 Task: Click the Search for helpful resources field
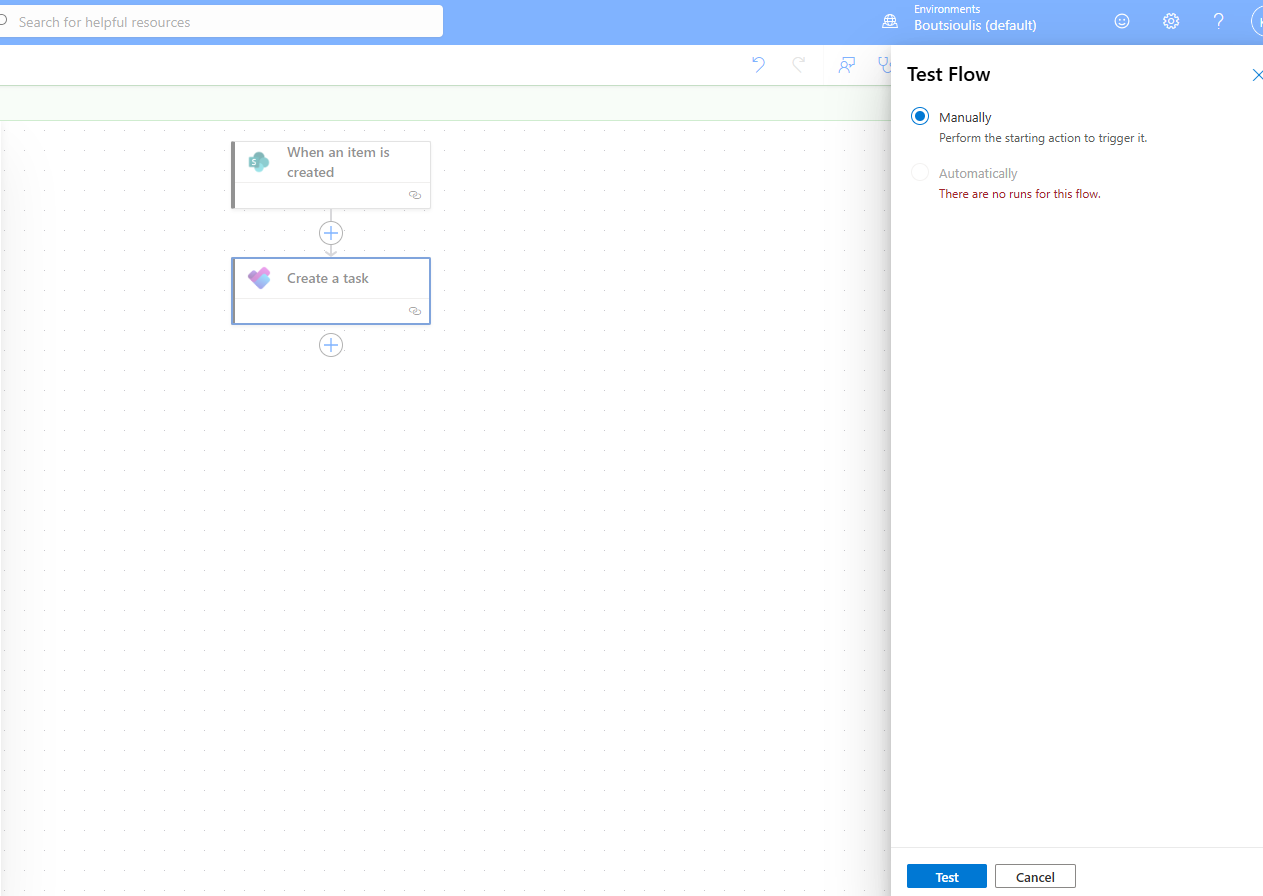[x=225, y=21]
